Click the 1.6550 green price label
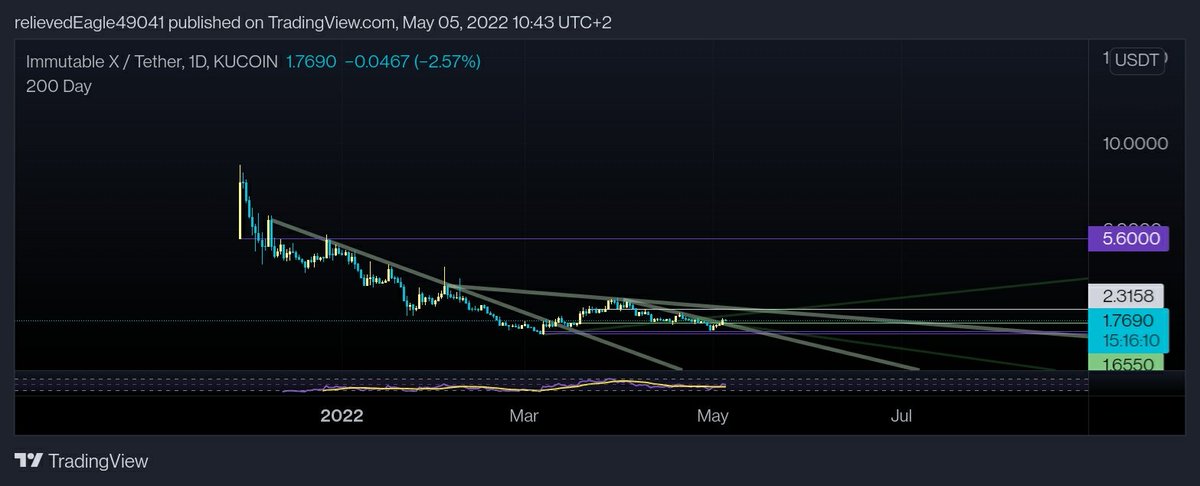The image size is (1200, 486). (x=1128, y=365)
